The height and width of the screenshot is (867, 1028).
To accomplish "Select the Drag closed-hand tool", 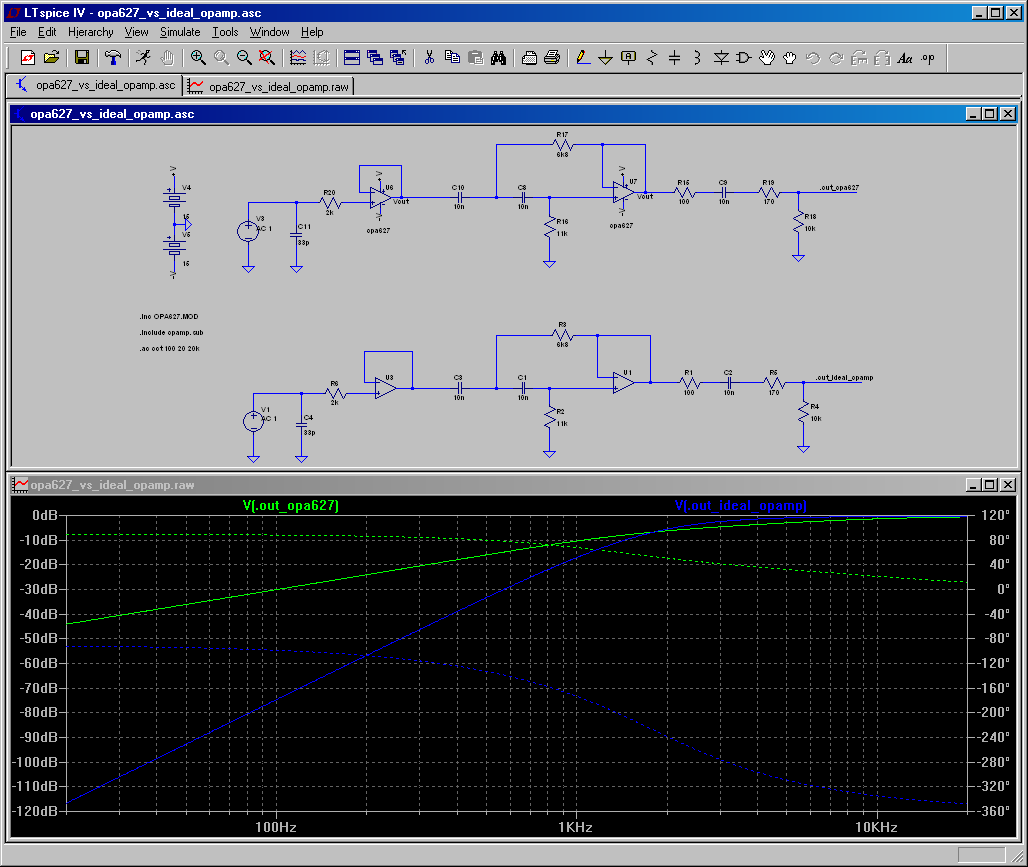I will [790, 58].
